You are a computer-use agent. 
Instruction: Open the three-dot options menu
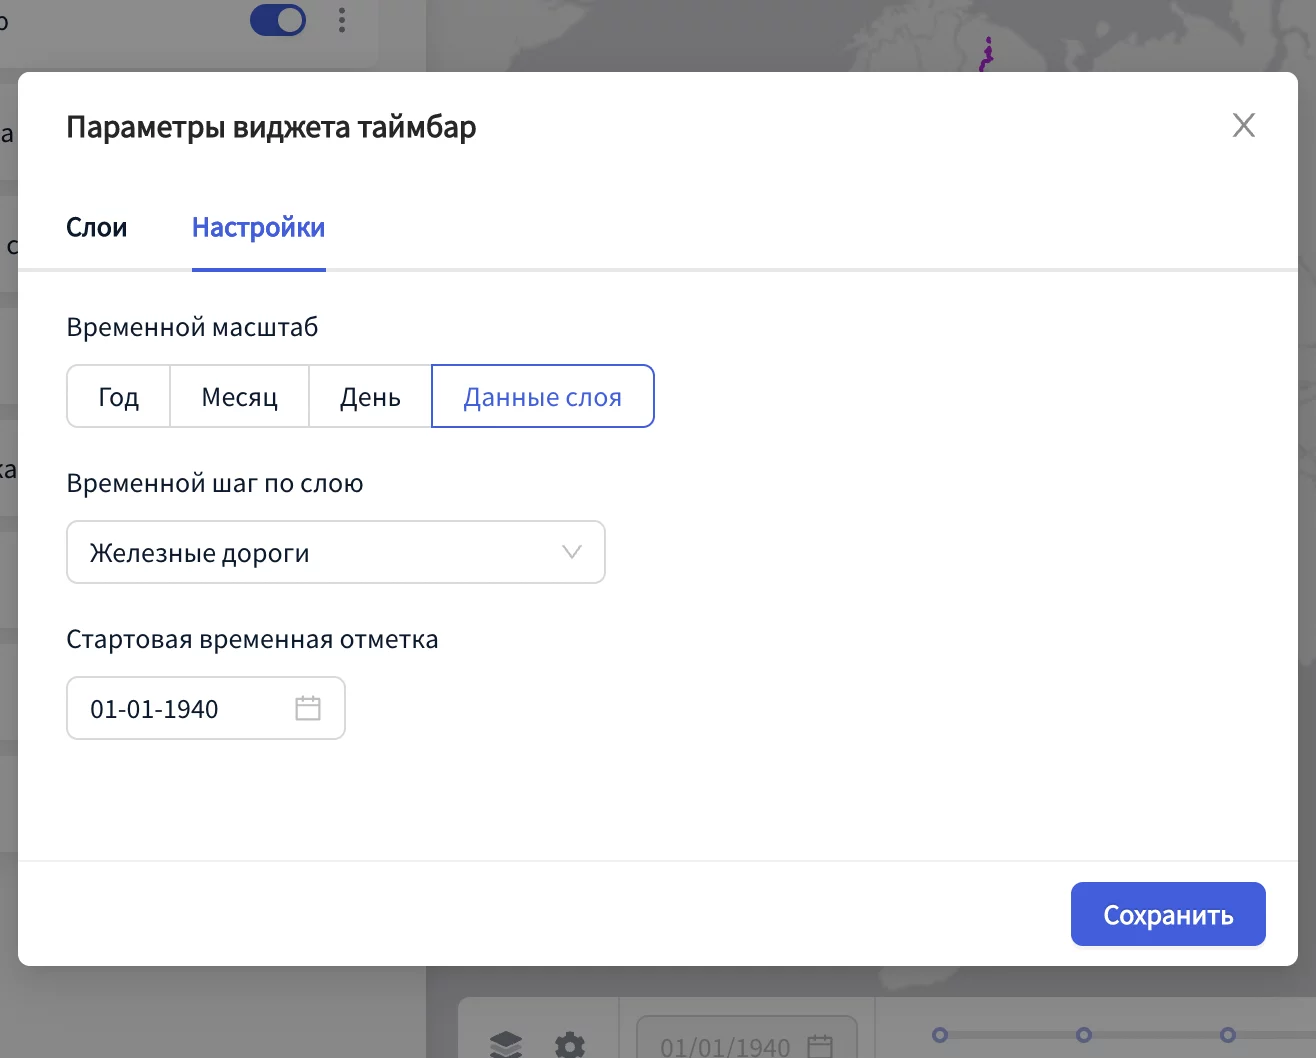pos(342,20)
